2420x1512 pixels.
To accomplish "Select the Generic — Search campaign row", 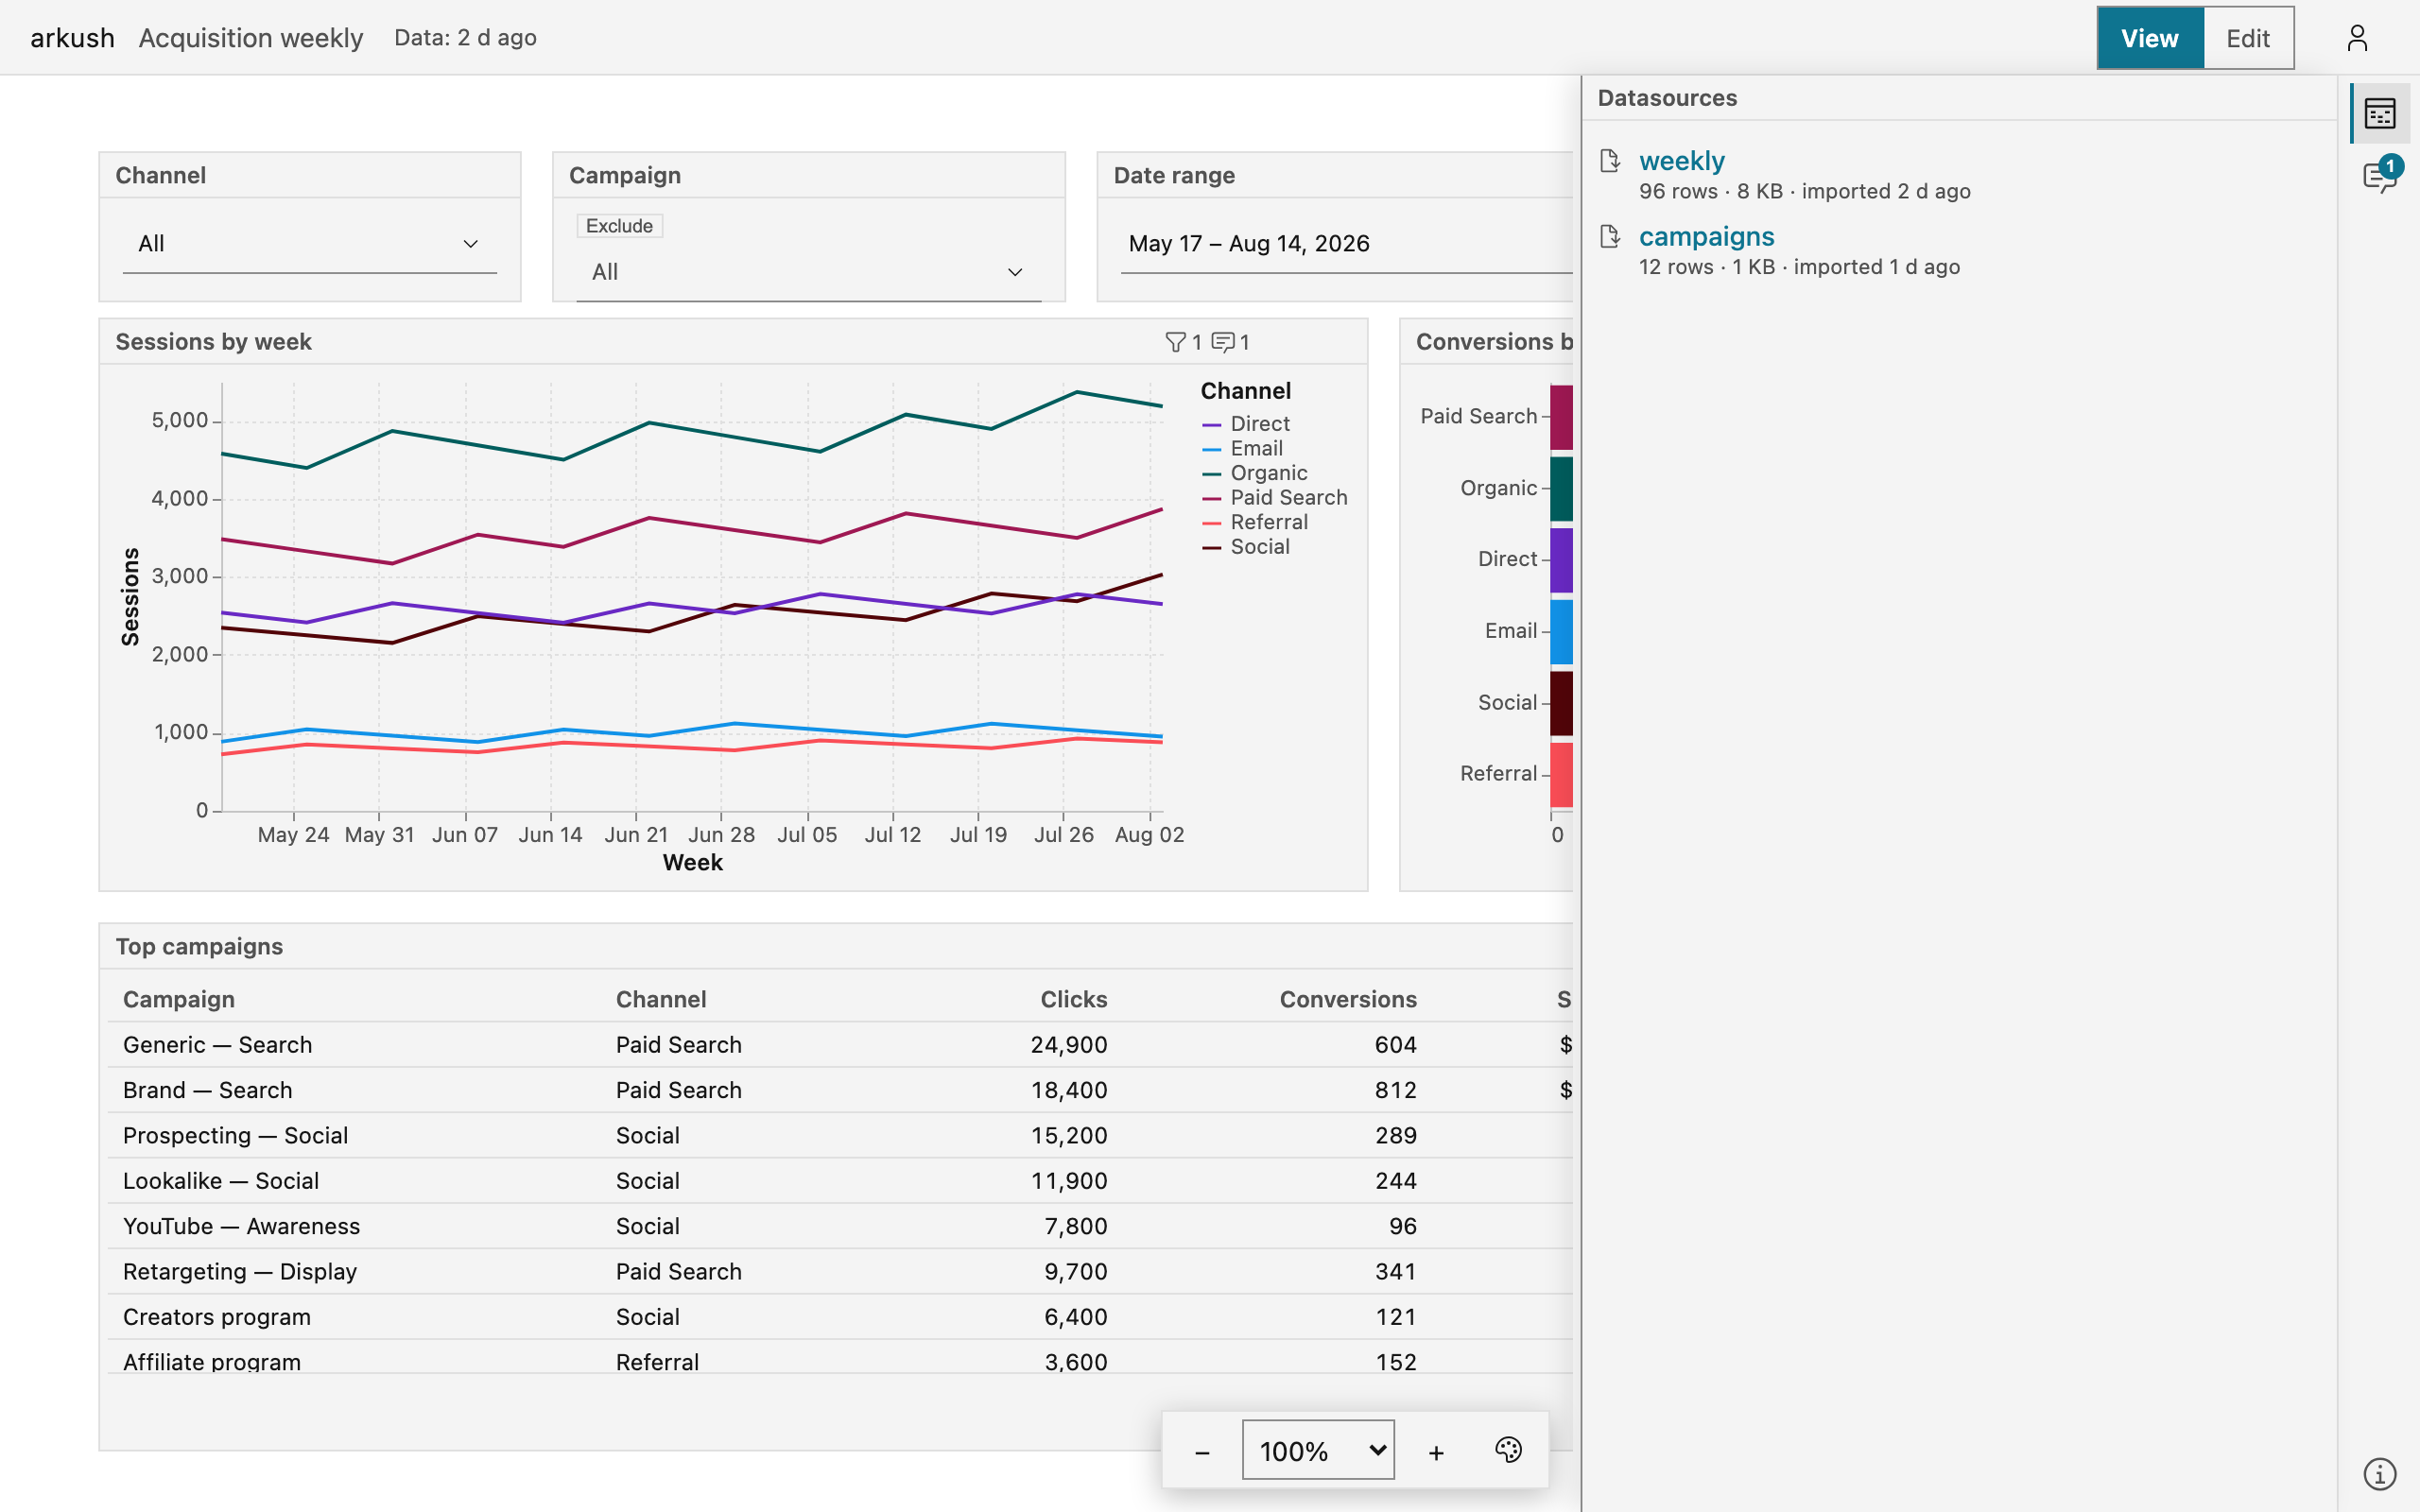I will tap(840, 1045).
